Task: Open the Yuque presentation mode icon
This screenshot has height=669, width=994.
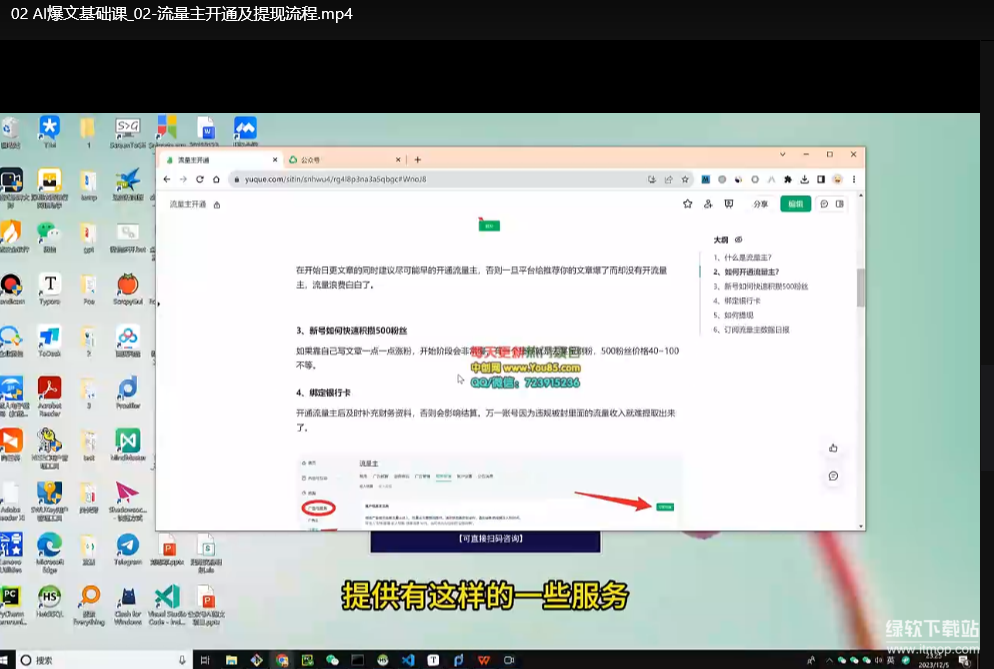Action: [x=729, y=204]
